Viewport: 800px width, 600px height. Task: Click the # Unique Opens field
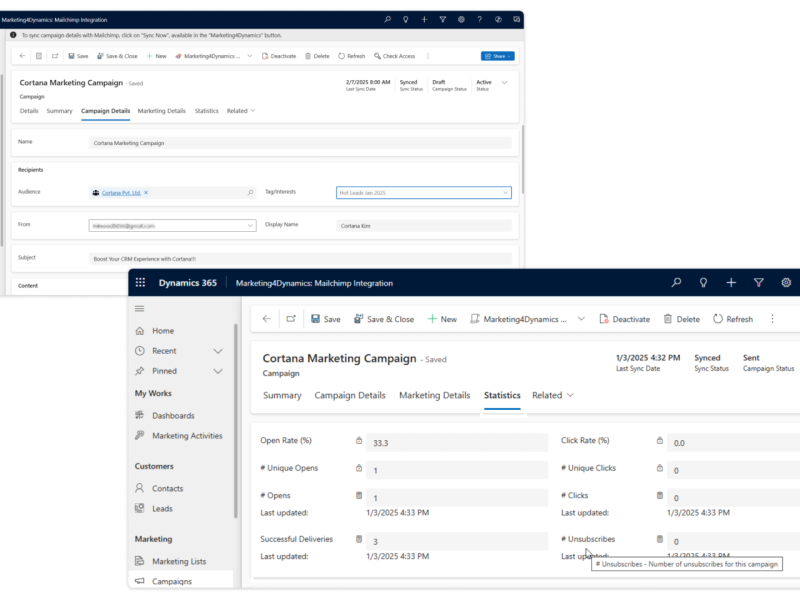[x=457, y=470]
